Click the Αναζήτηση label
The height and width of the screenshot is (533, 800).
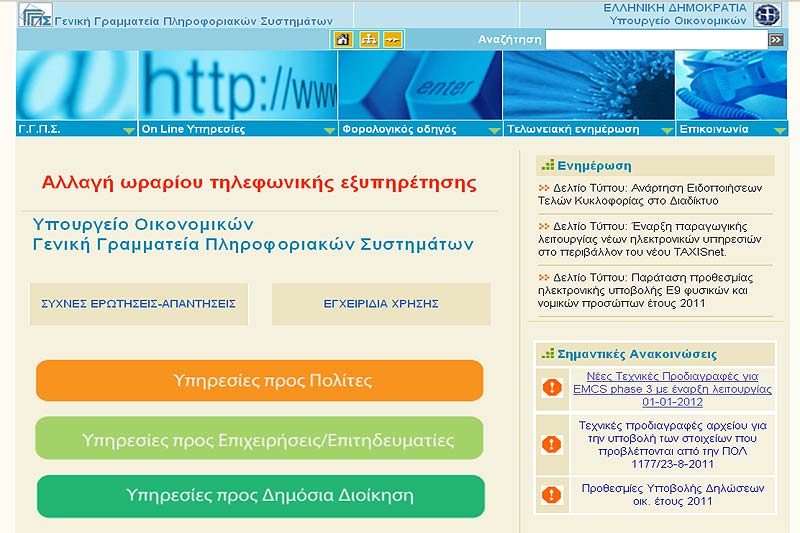coord(509,39)
